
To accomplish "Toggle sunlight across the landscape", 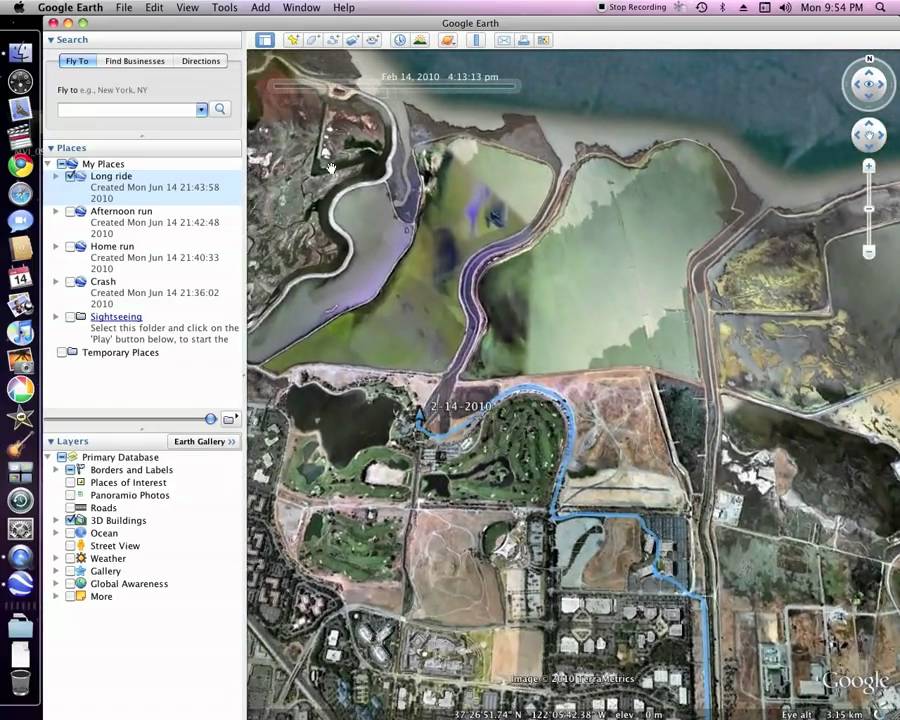I will [x=420, y=40].
